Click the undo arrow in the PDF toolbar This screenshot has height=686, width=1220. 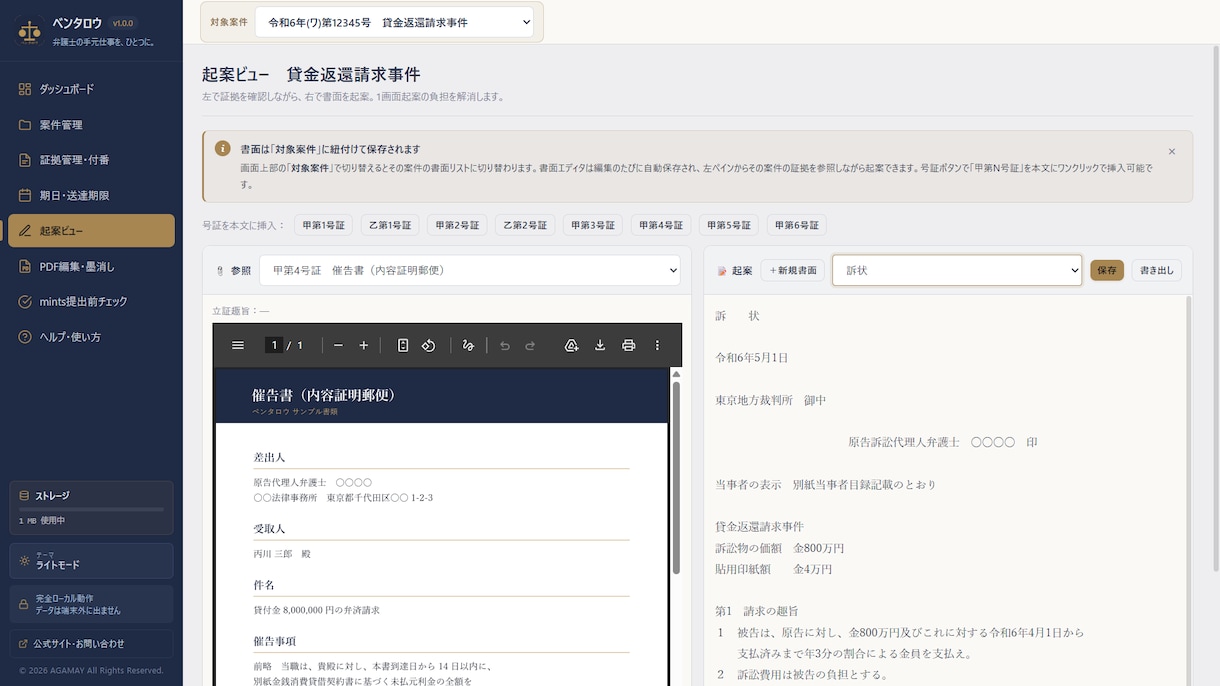505,345
